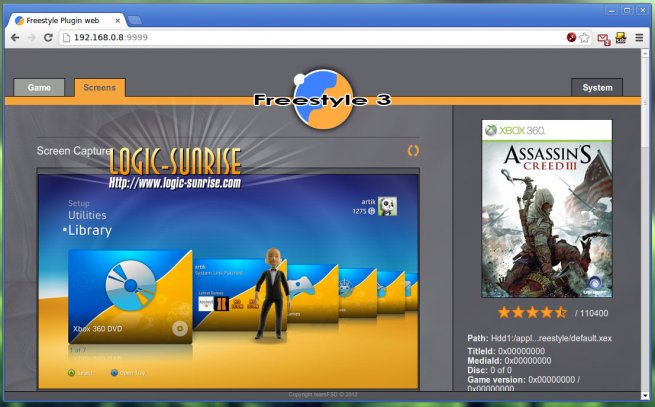Click Utilities in the captured dashboard

pyautogui.click(x=87, y=215)
